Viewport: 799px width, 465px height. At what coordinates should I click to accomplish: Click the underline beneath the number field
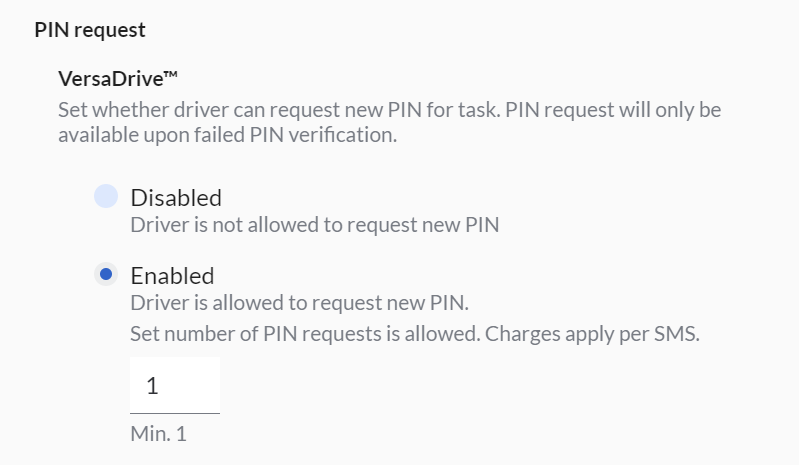tap(175, 412)
